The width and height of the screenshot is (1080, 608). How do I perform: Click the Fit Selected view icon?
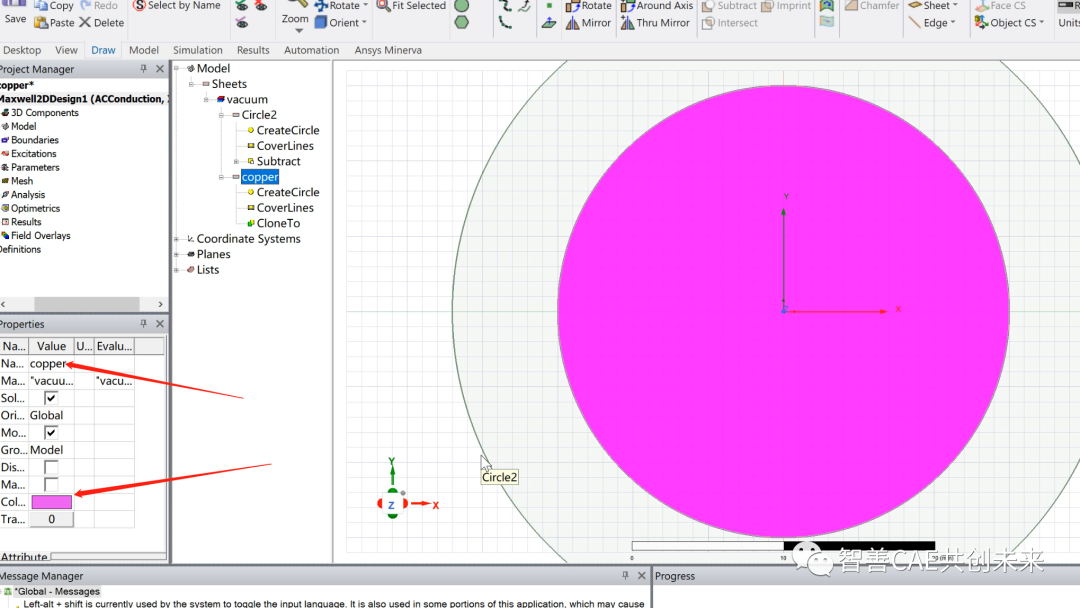coord(410,5)
